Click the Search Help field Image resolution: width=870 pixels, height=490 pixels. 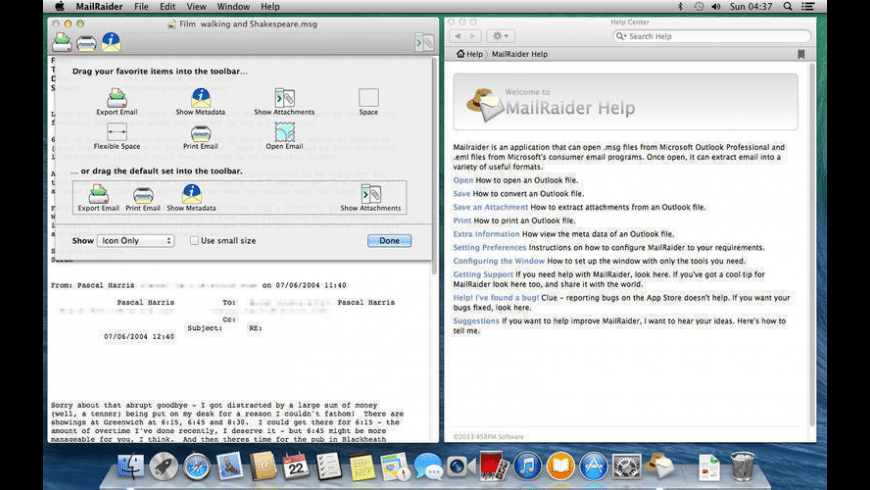[x=711, y=36]
